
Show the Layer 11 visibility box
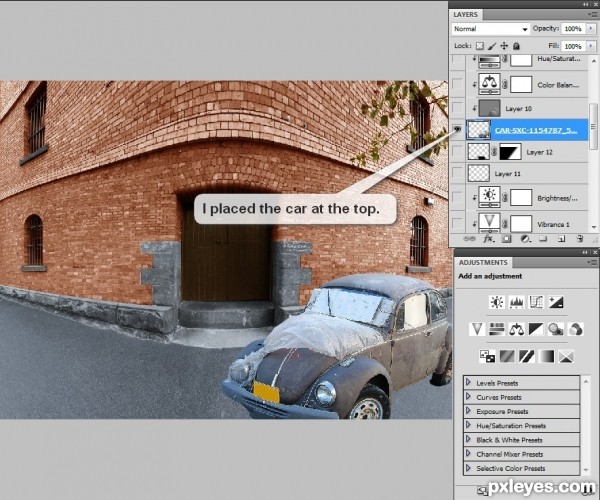tap(457, 173)
